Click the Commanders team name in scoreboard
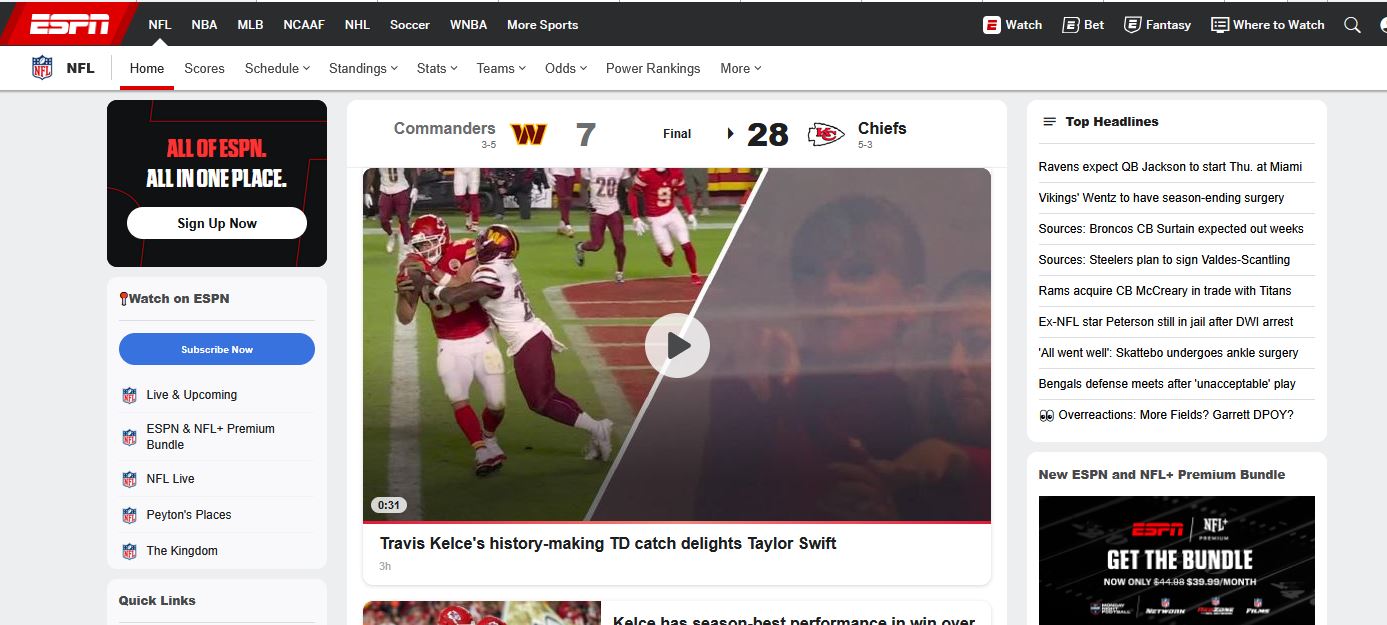 [444, 128]
